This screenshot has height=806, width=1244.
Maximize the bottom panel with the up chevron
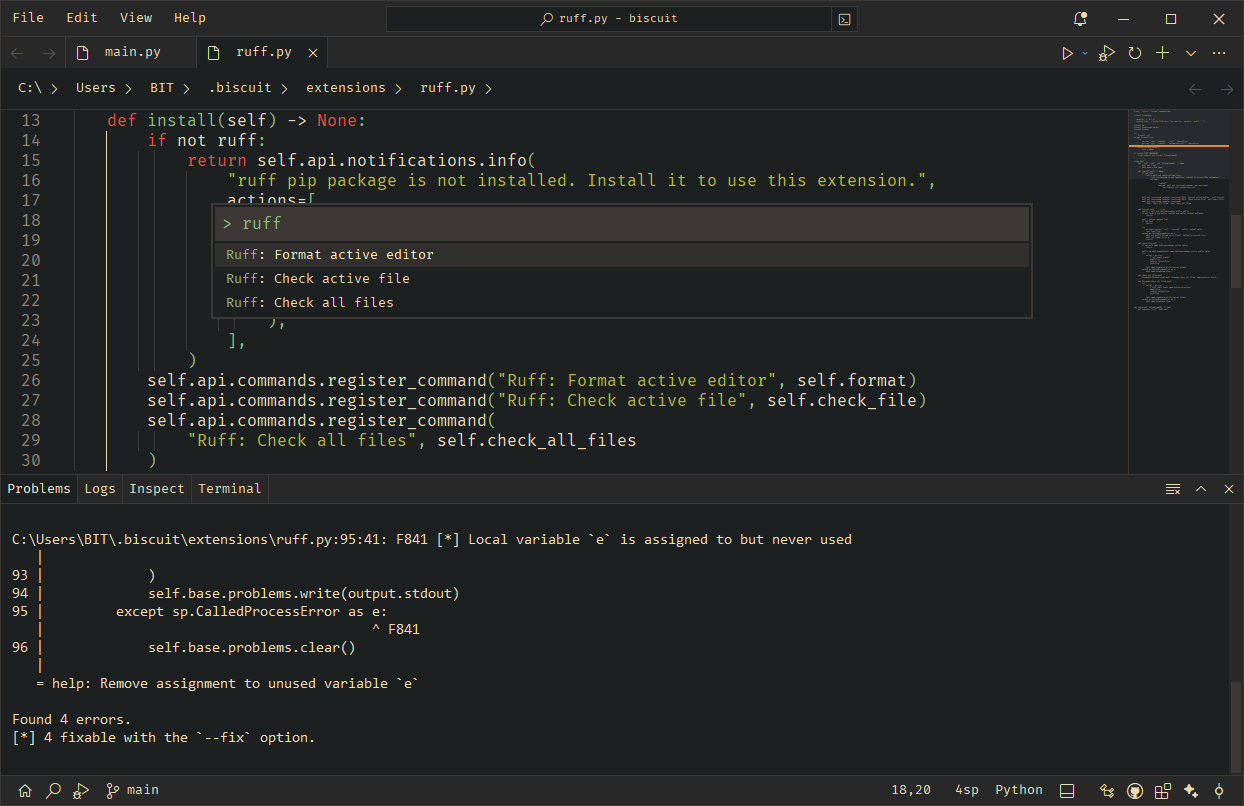pyautogui.click(x=1201, y=489)
